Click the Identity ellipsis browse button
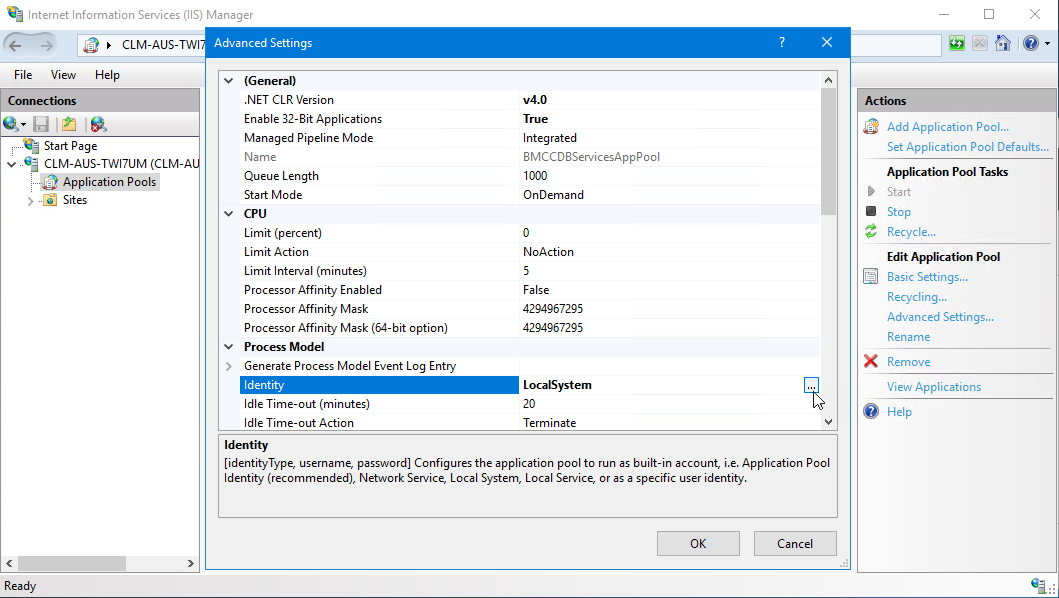Viewport: 1059px width, 598px height. tap(811, 385)
